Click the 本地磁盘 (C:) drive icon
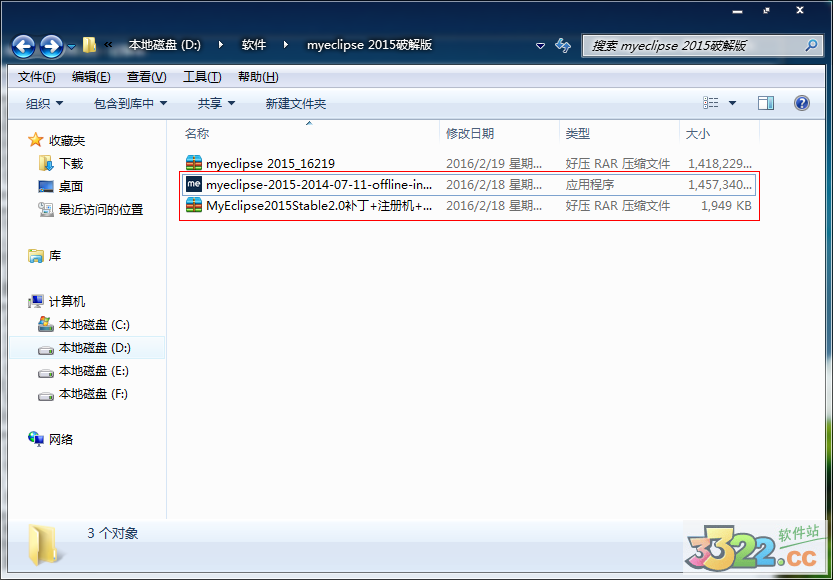 click(46, 325)
